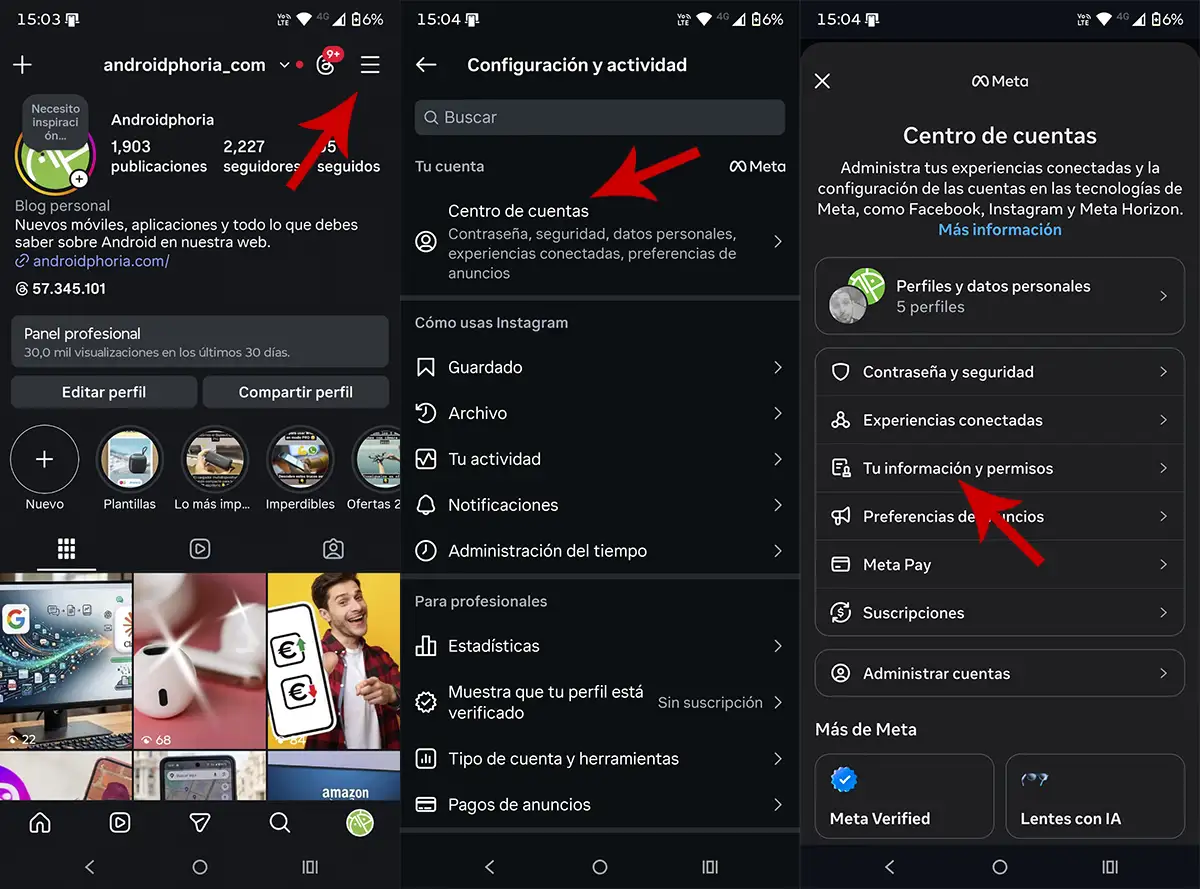Viewport: 1200px width, 889px height.
Task: Tap the plus icon to create new content
Action: tap(22, 65)
